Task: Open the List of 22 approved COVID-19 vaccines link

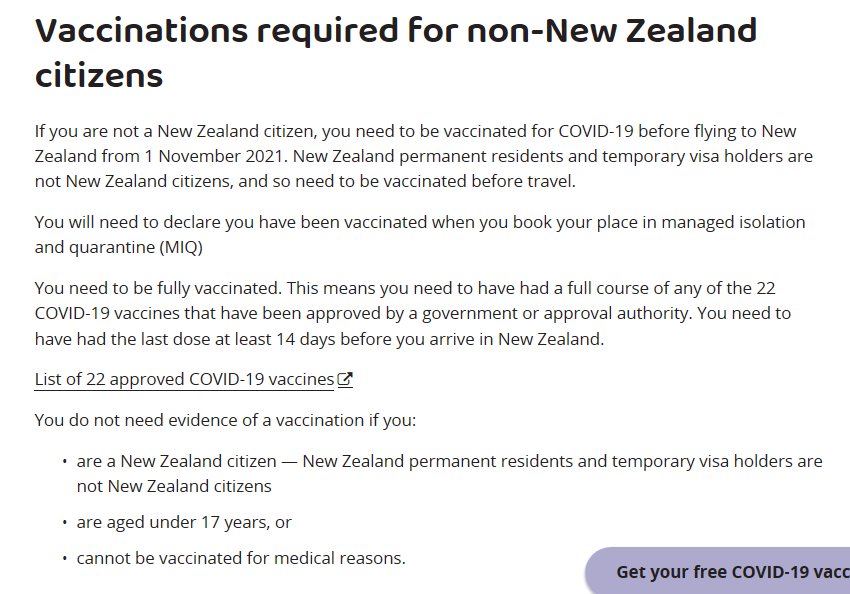Action: tap(184, 380)
